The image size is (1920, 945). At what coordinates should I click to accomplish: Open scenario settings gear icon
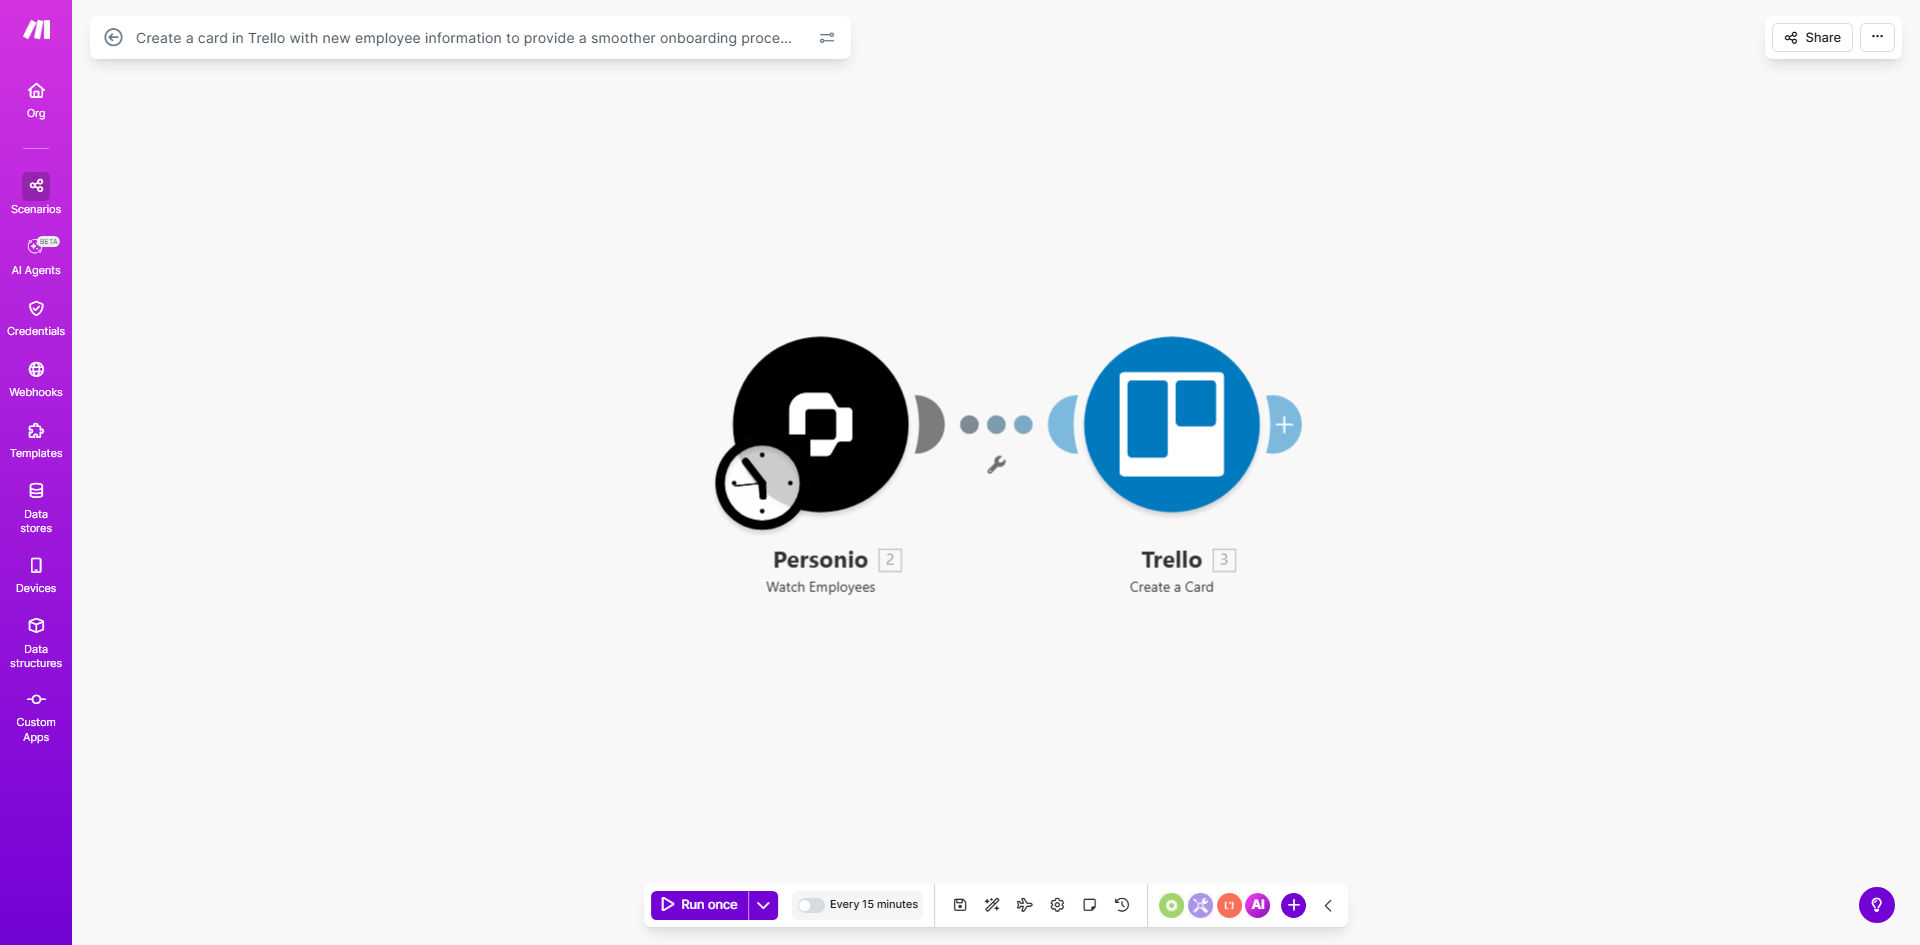1057,905
